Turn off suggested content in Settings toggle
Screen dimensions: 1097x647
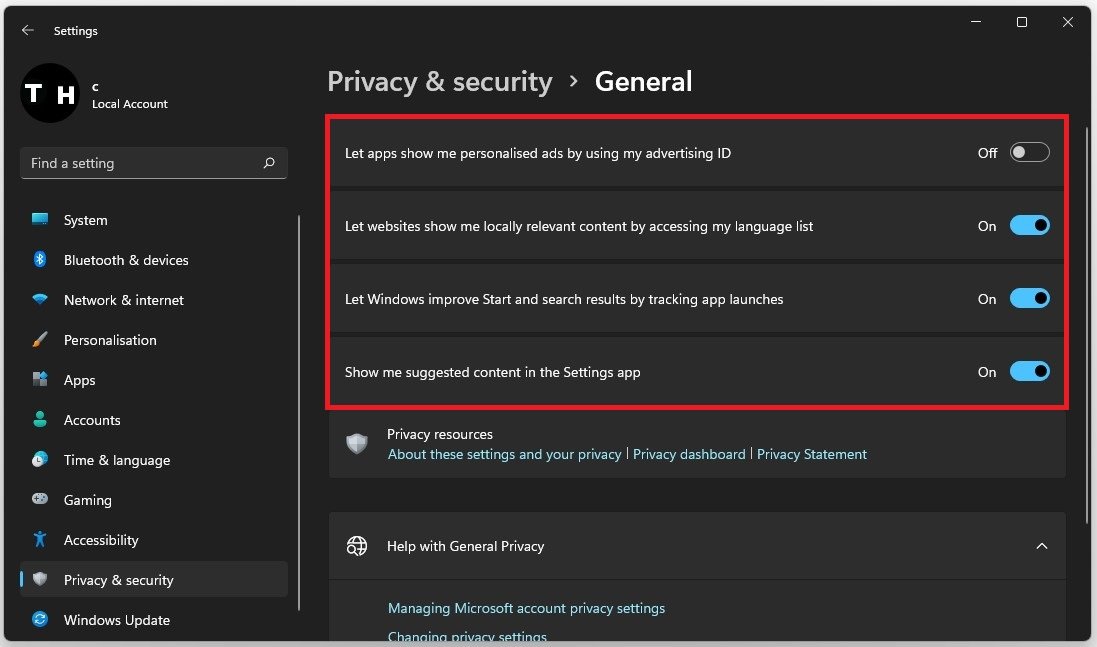point(1029,372)
